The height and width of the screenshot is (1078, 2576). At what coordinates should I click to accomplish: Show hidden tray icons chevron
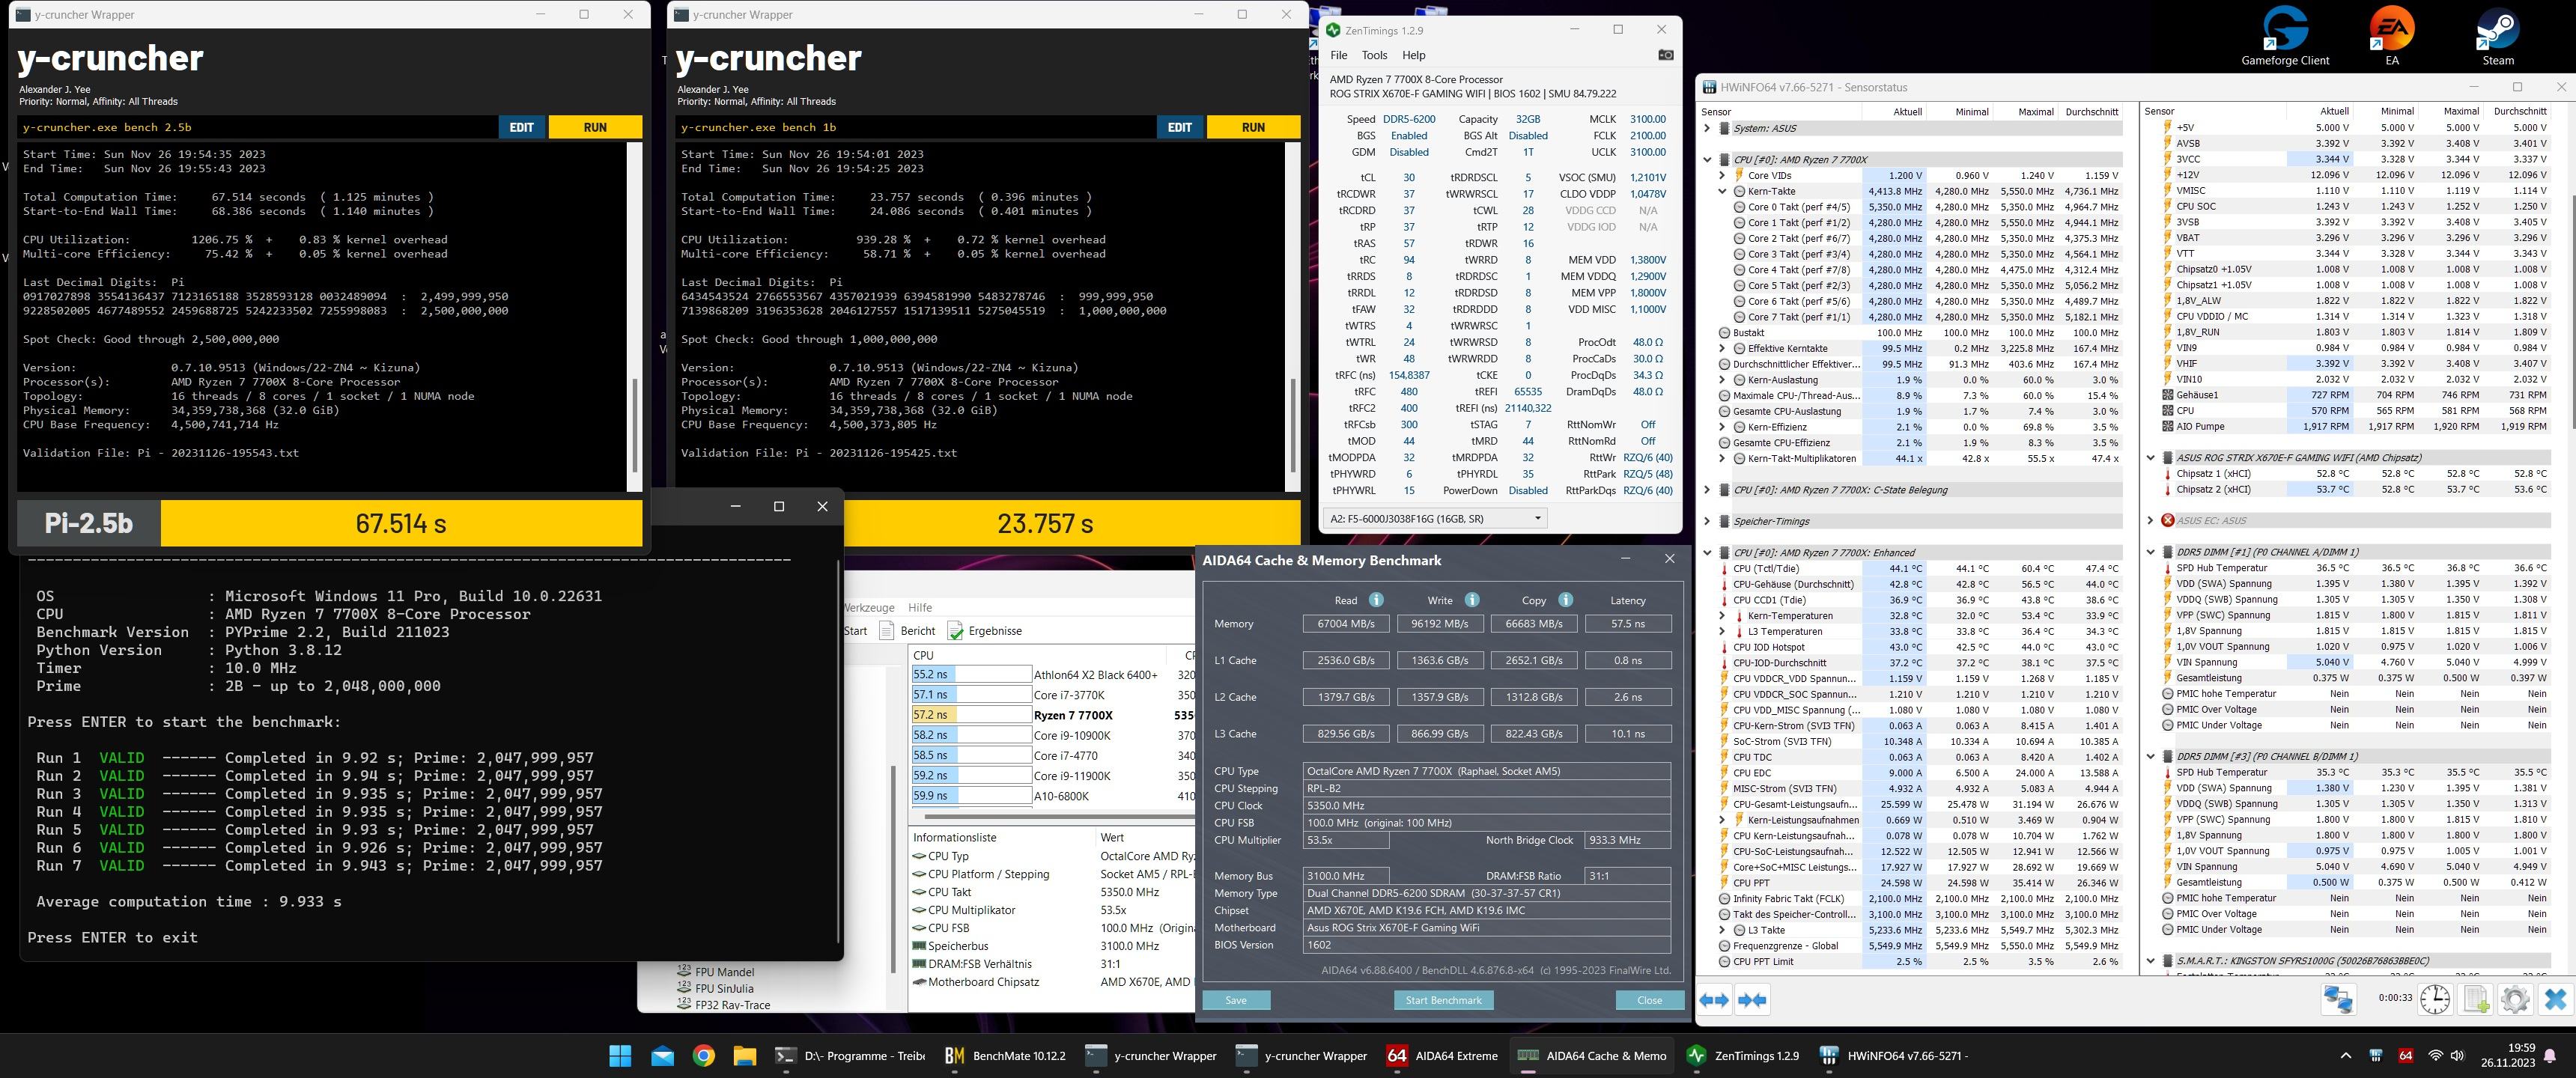pyautogui.click(x=2346, y=1056)
